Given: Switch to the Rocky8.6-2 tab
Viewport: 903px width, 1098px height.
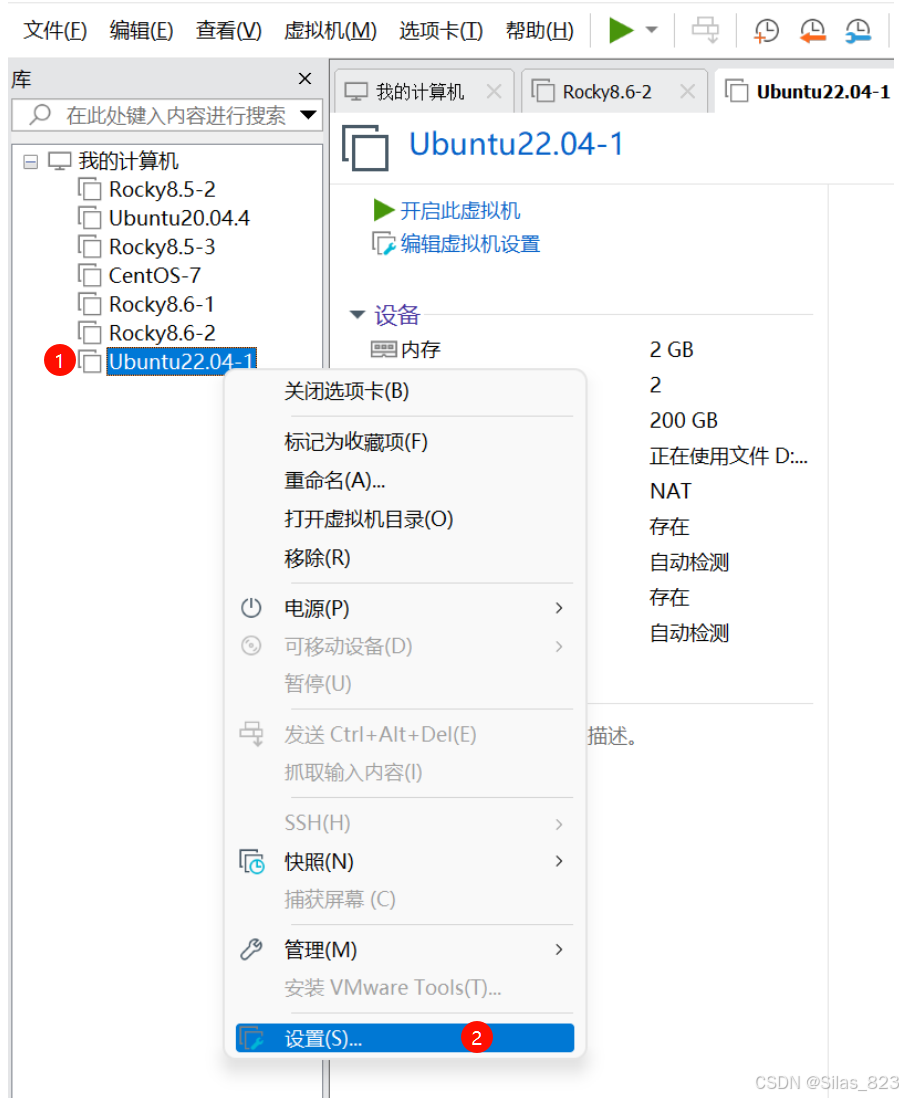Looking at the screenshot, I should (606, 92).
